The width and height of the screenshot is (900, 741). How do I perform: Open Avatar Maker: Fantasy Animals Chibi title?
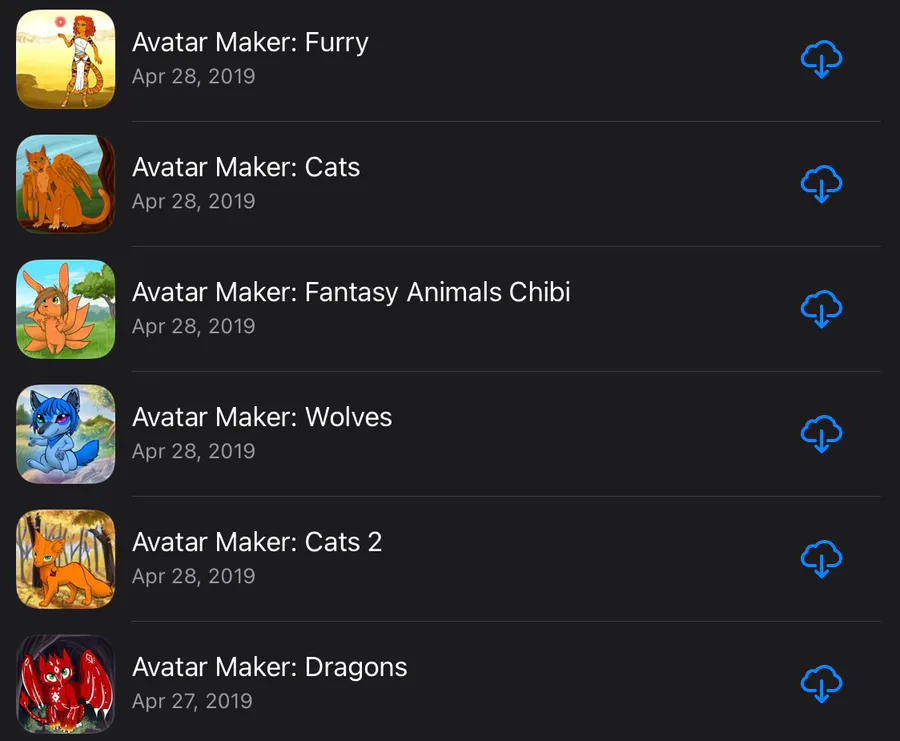coord(351,292)
